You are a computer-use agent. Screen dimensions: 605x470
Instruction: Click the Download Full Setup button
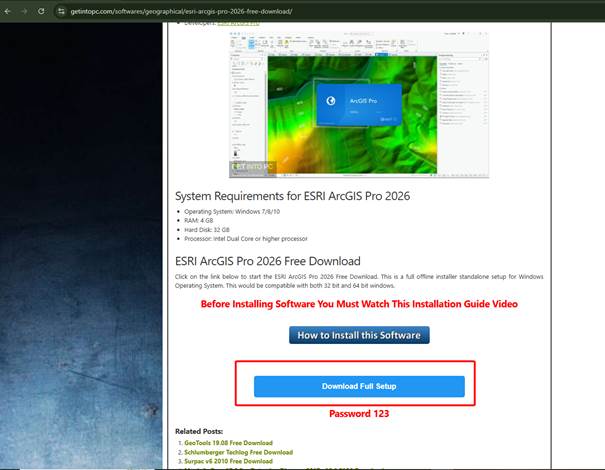tap(359, 386)
